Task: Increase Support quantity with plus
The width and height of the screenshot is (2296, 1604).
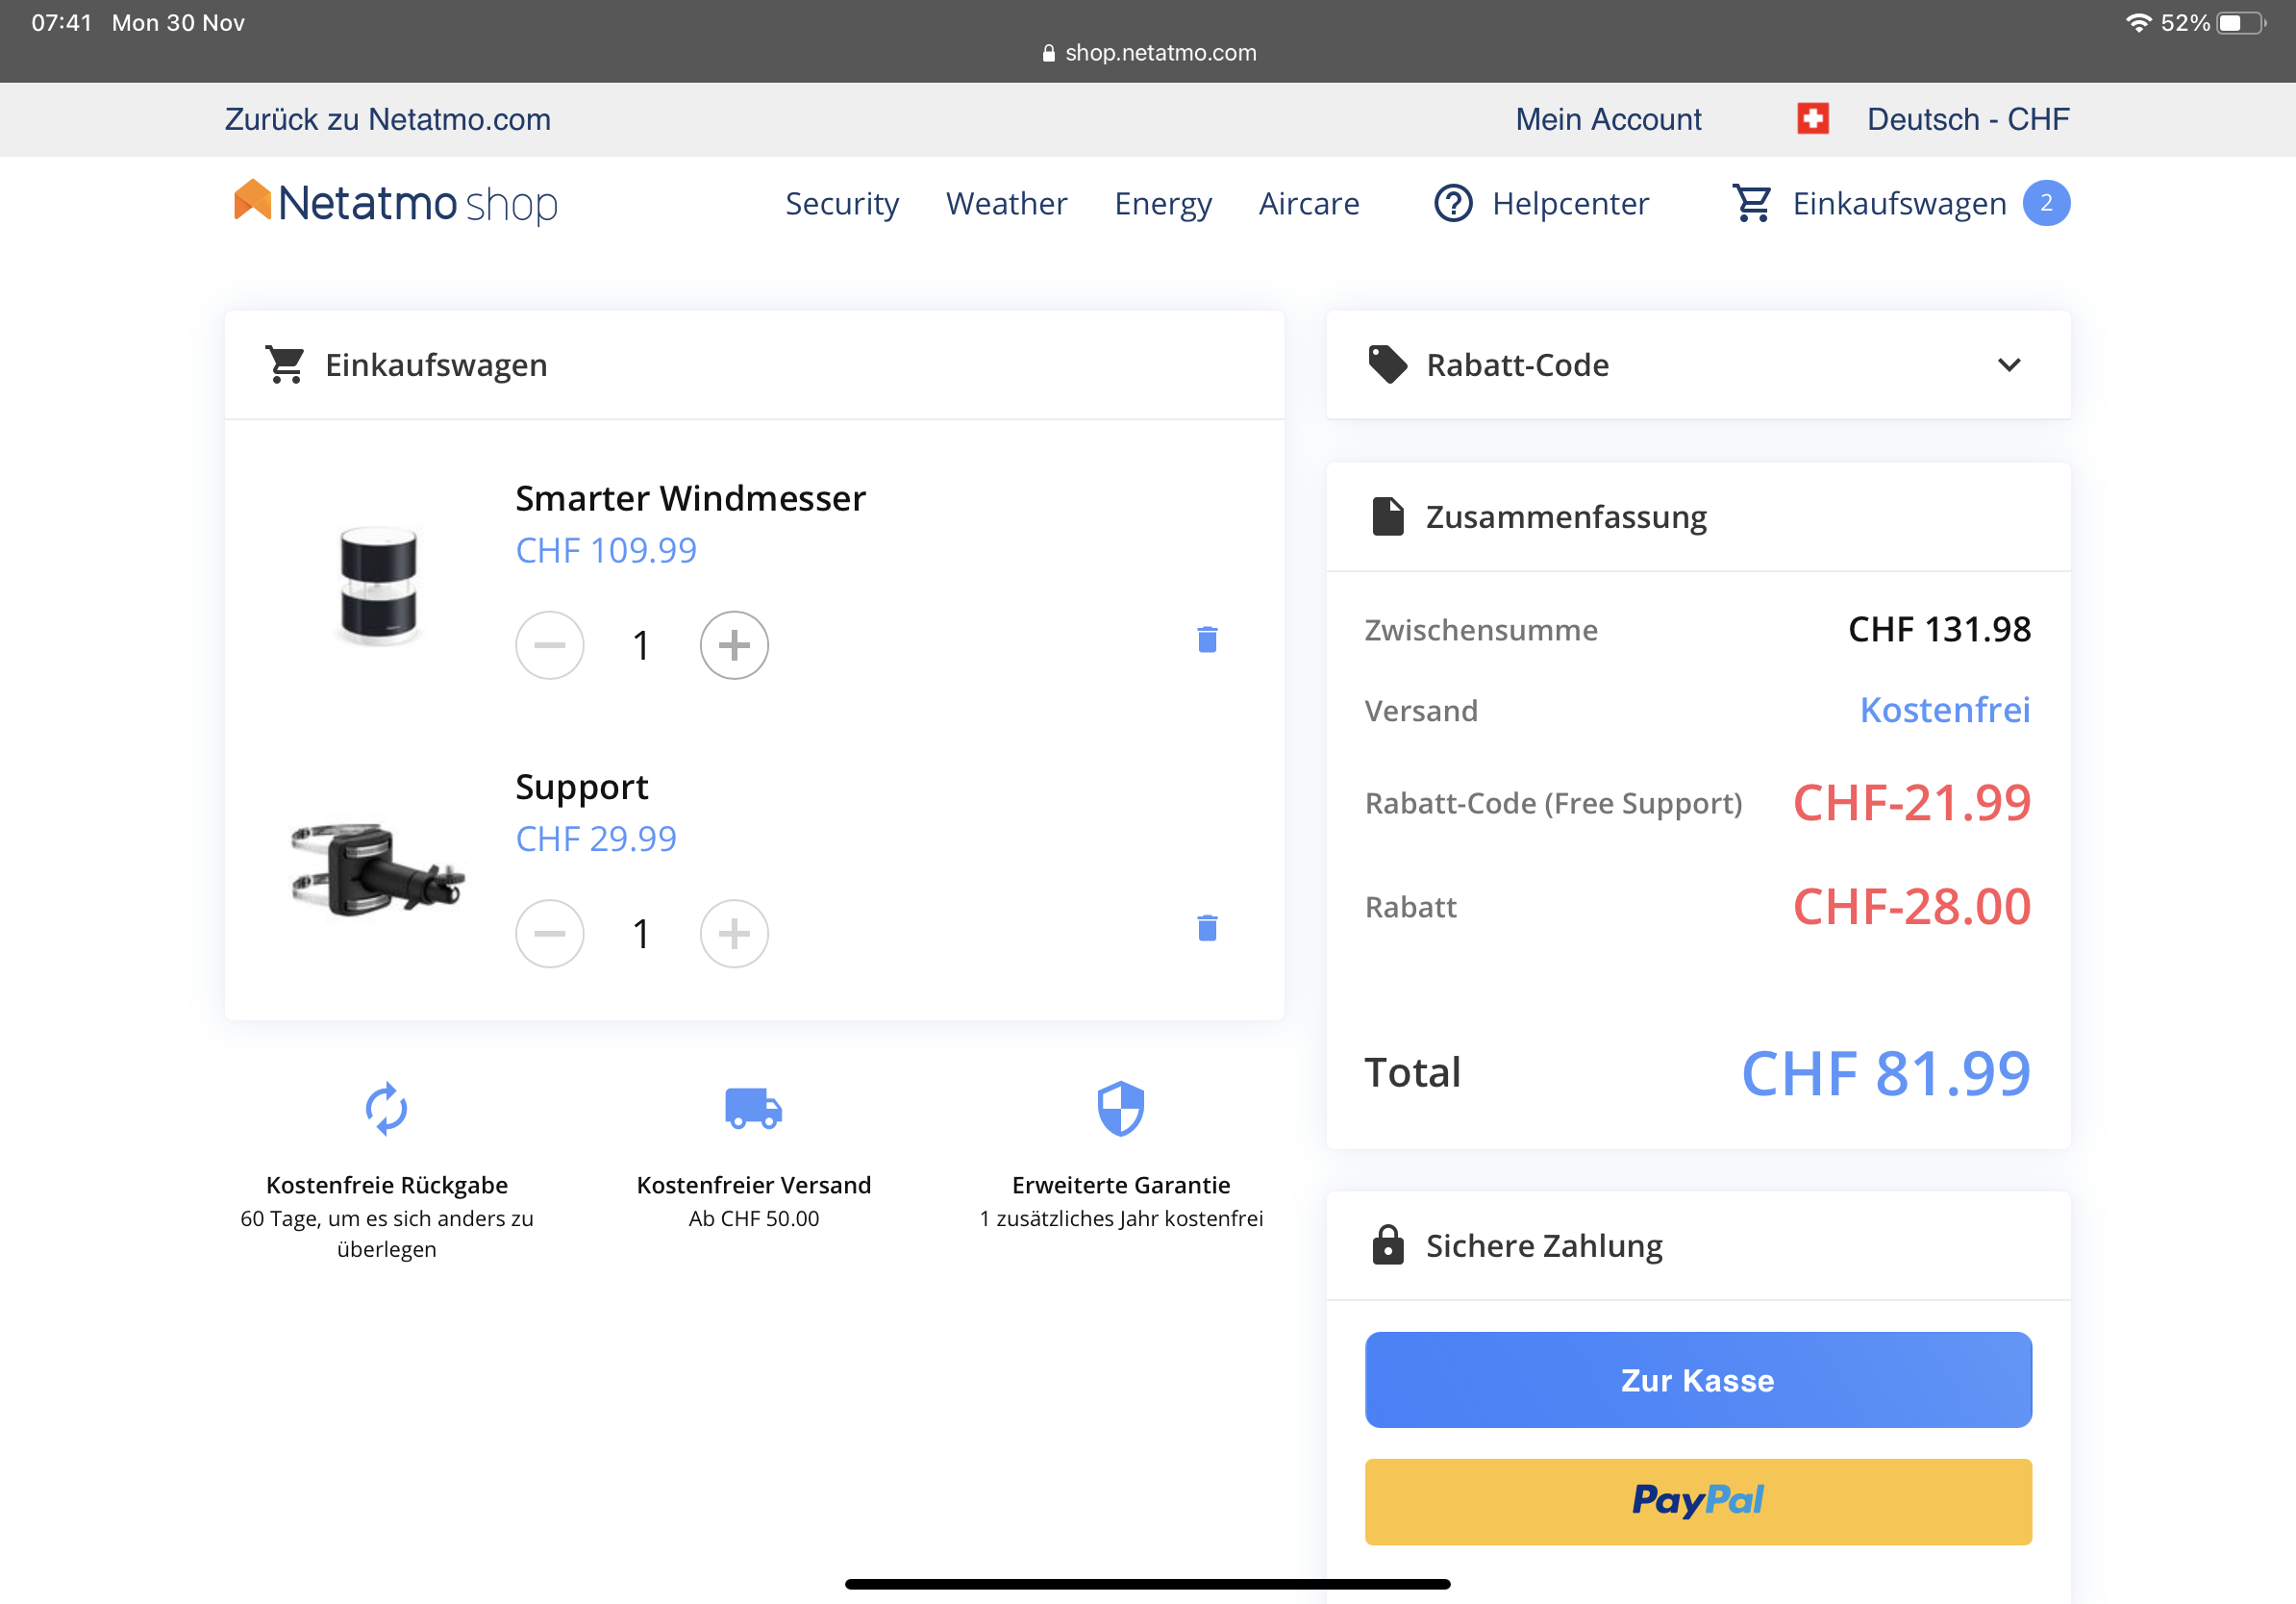Action: [x=734, y=933]
